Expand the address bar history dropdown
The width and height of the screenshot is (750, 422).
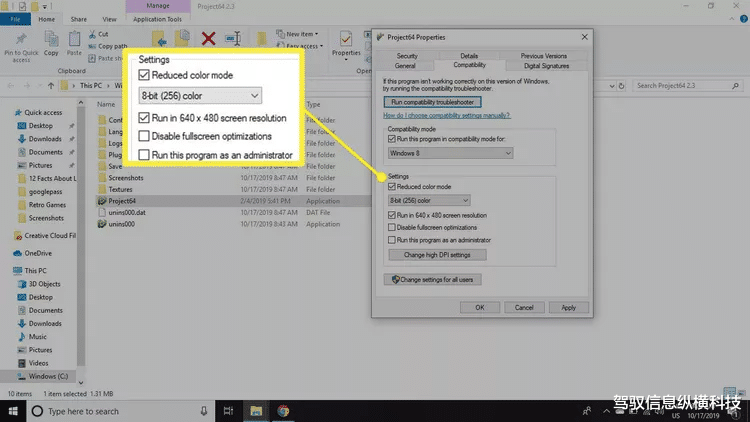(x=612, y=86)
